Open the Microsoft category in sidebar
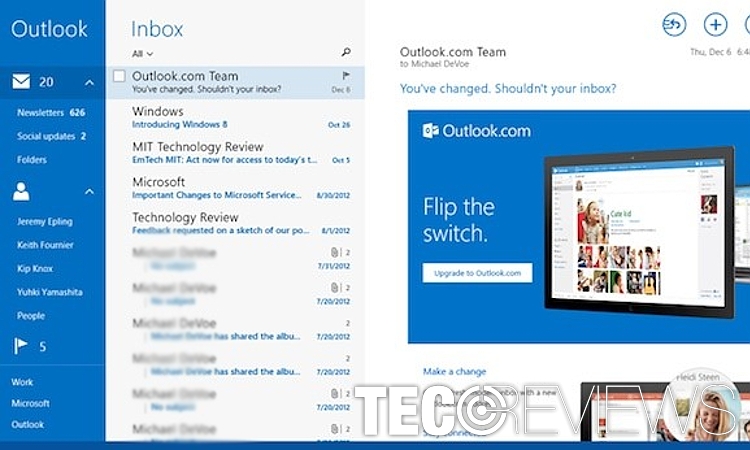The image size is (750, 450). [30, 403]
